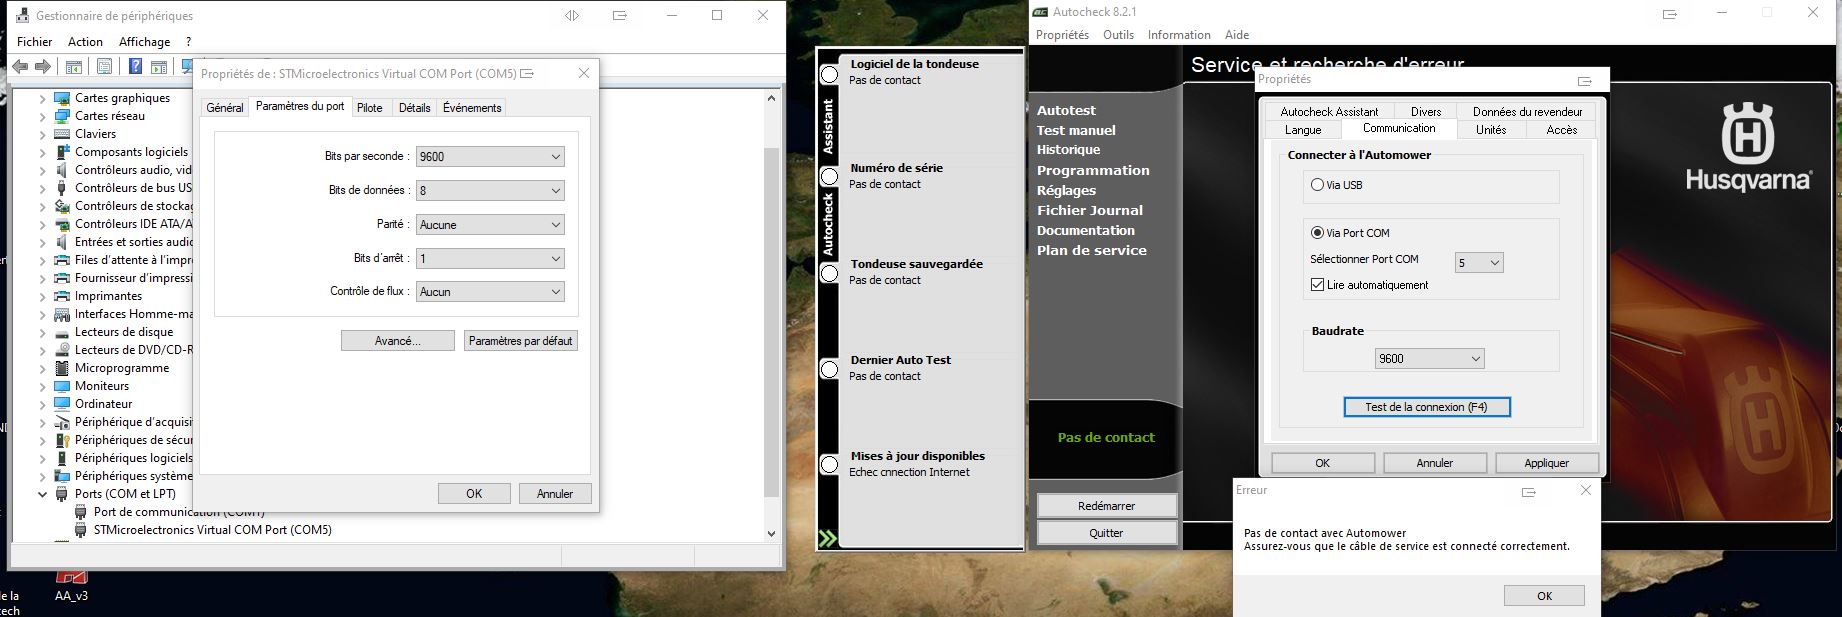Click the Tondeuse sauvegardée status circle
The height and width of the screenshot is (617, 1842).
click(829, 273)
